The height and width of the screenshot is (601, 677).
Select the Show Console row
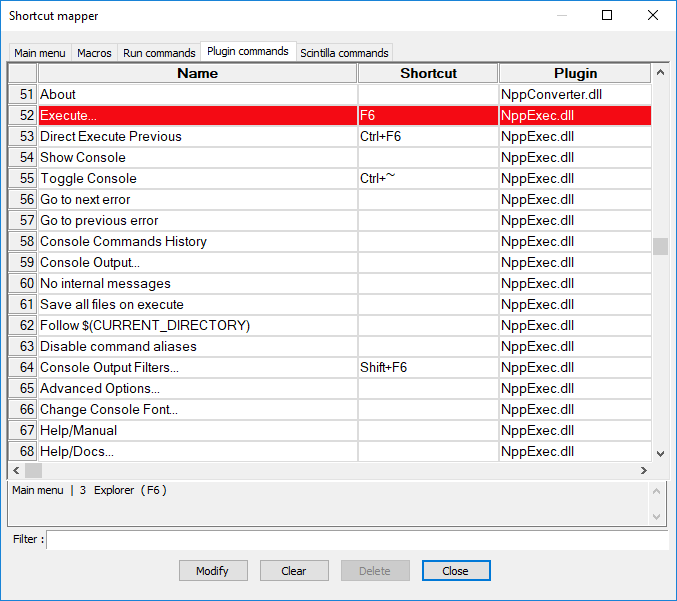tap(329, 157)
